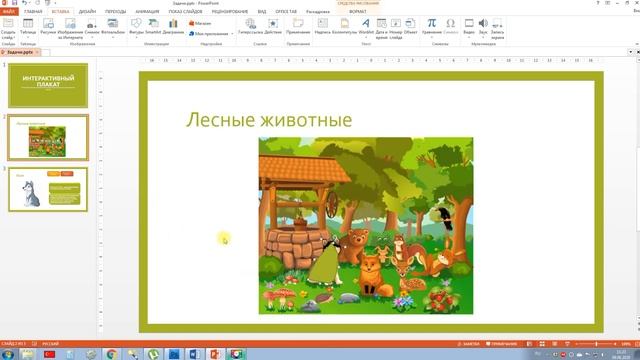This screenshot has width=640, height=360.
Task: Switch to the Home (Главная) tab
Action: pos(33,11)
